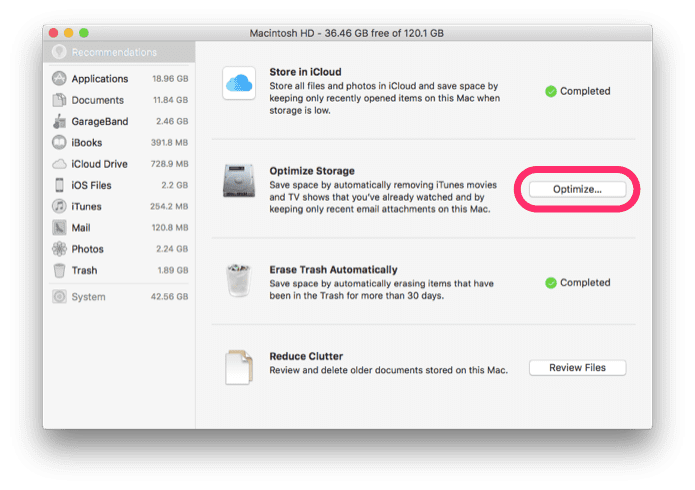Screen dimensions: 695x490
Task: Click the 42.56 GB System size
Action: point(169,296)
